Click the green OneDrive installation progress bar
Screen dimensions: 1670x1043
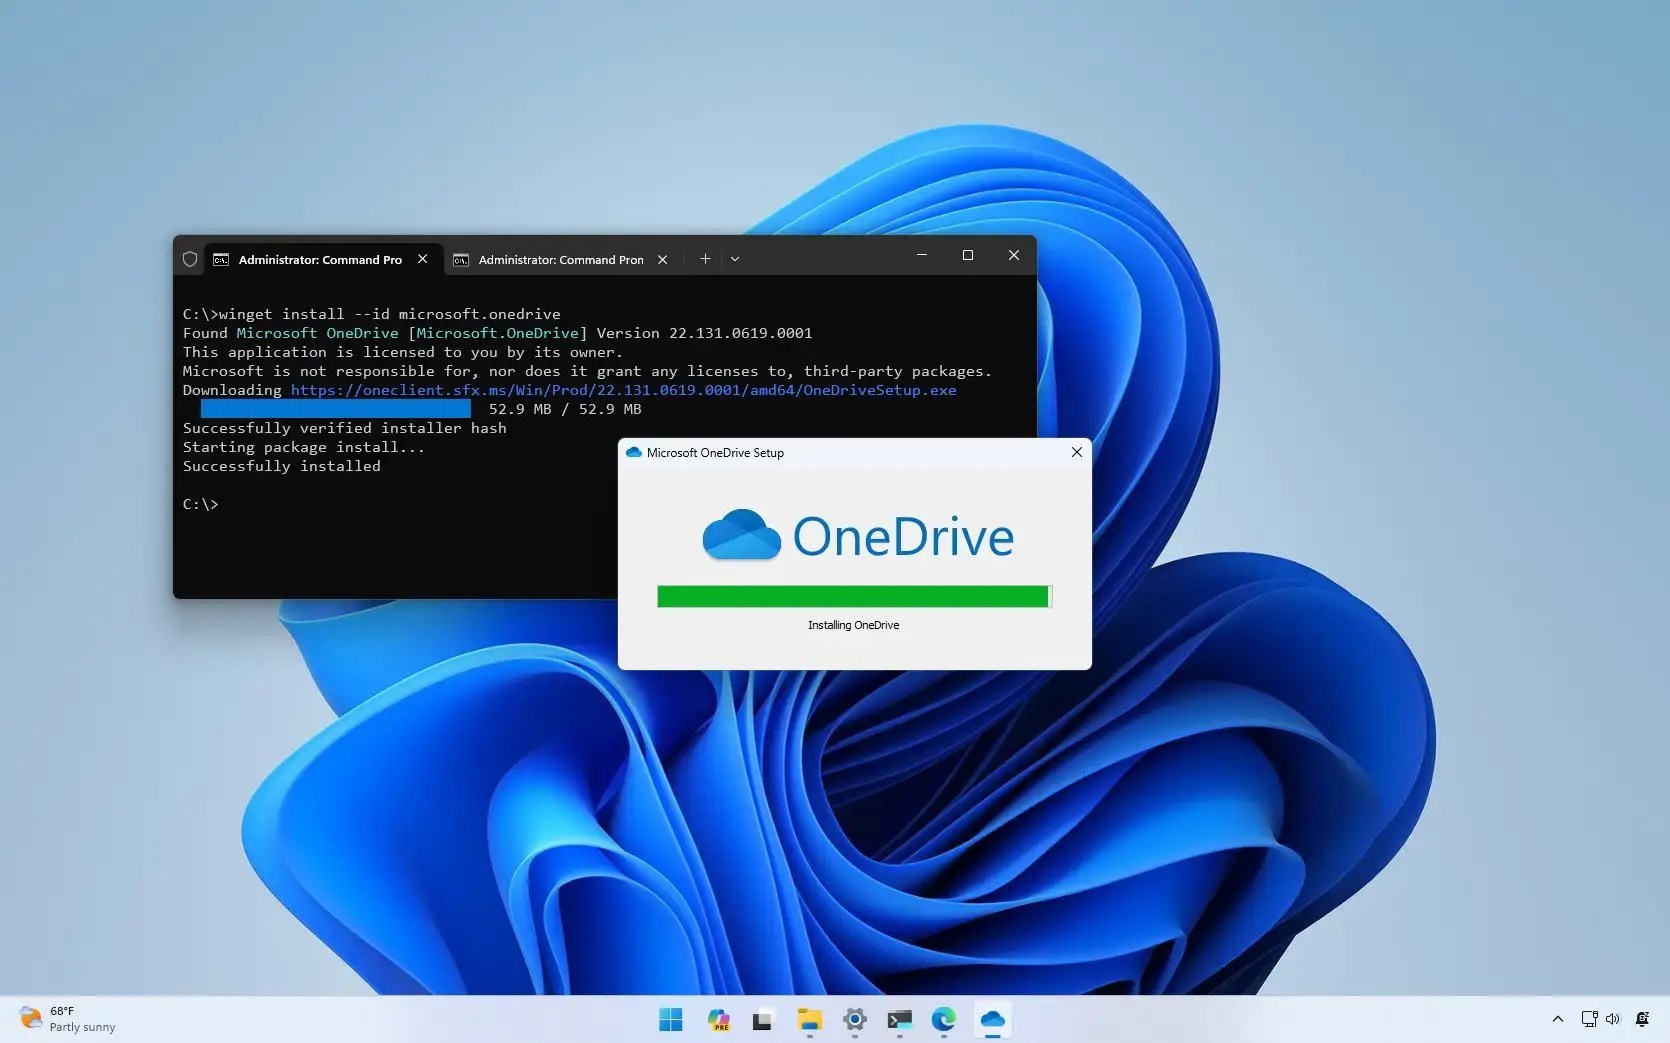(x=852, y=596)
